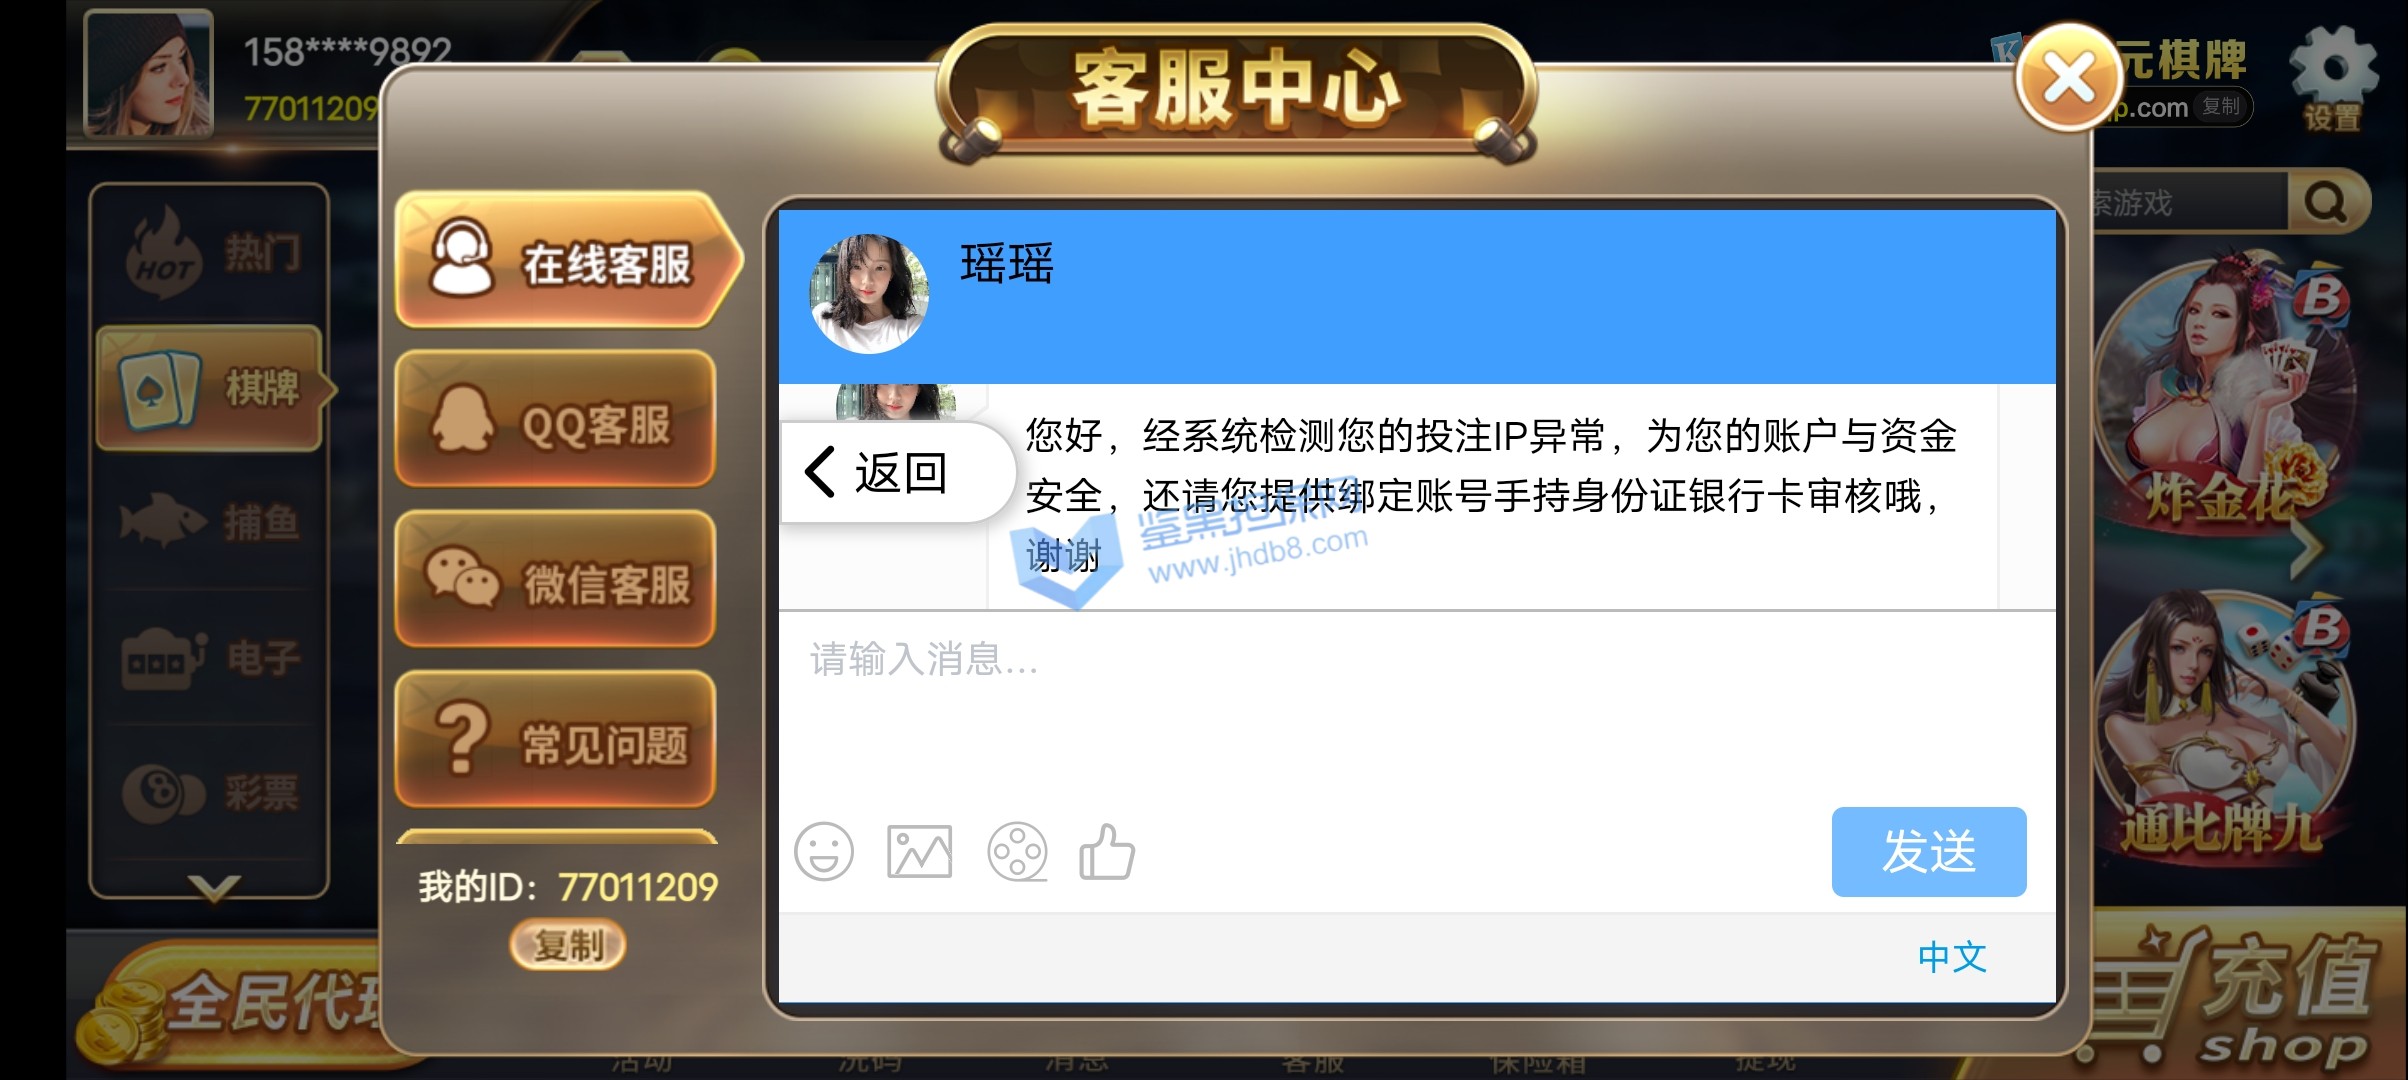Open the 微信客服 option
Viewport: 2408px width, 1080px height.
click(556, 581)
